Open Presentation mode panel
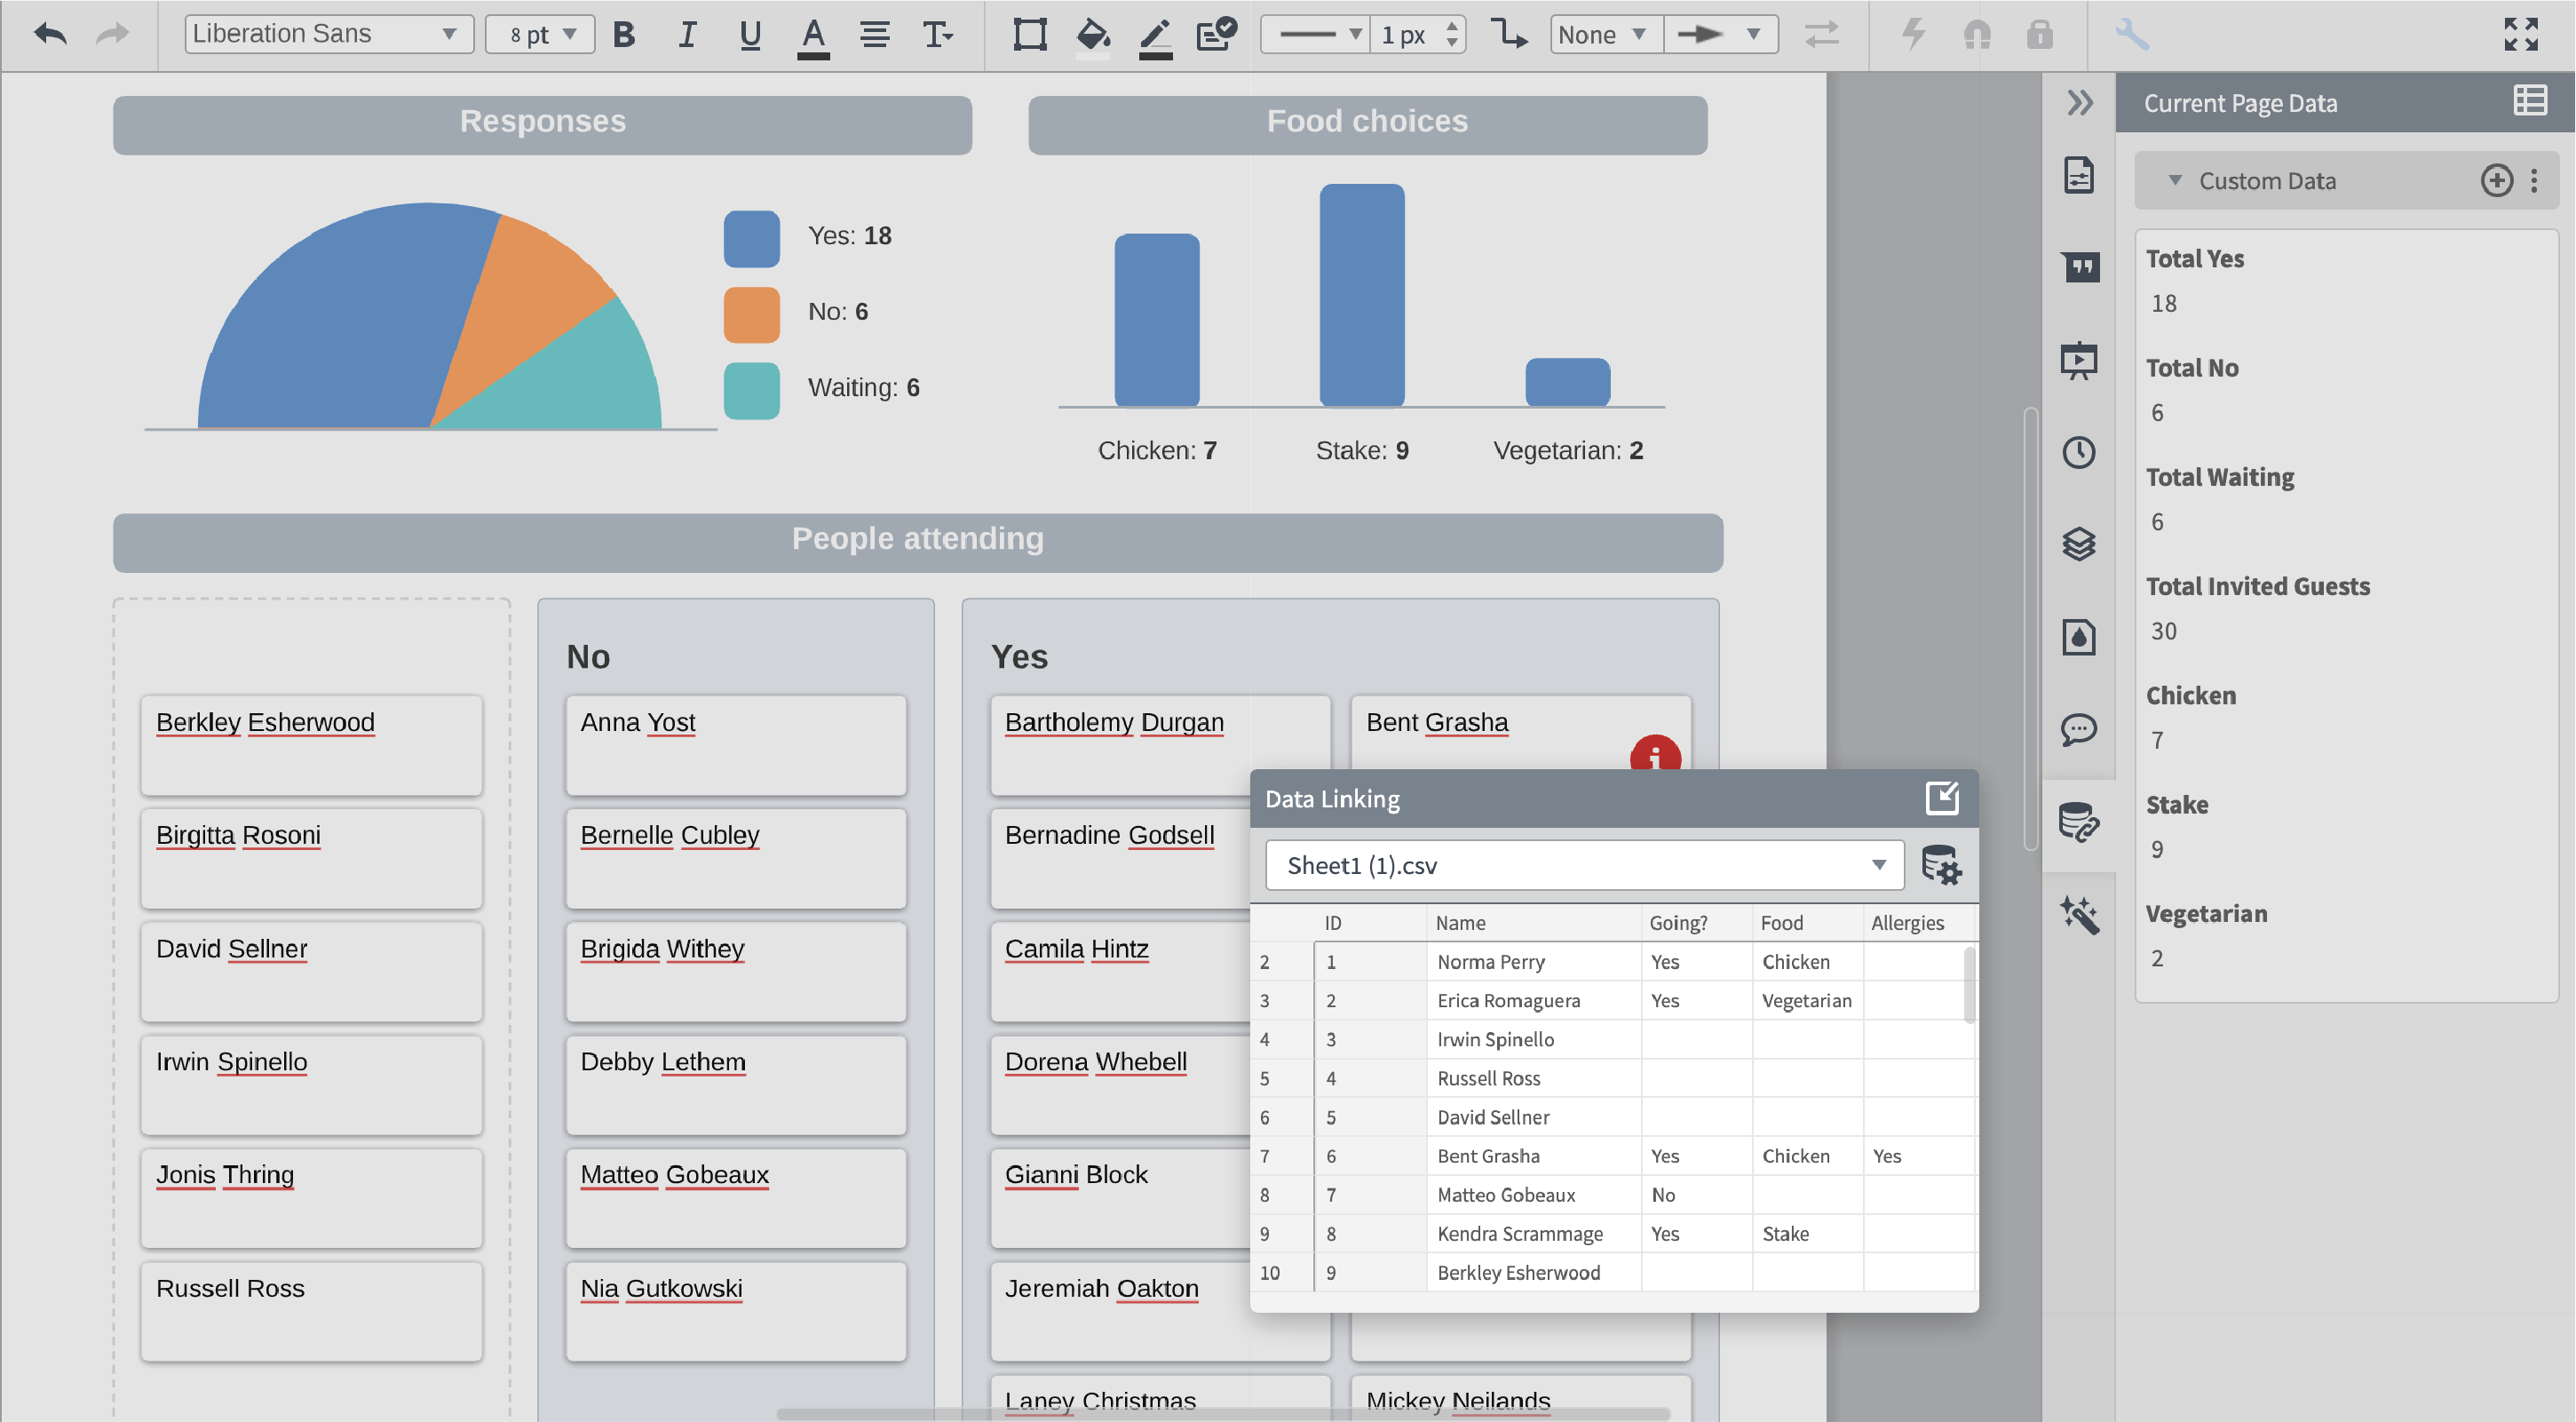The width and height of the screenshot is (2576, 1422). click(2080, 360)
